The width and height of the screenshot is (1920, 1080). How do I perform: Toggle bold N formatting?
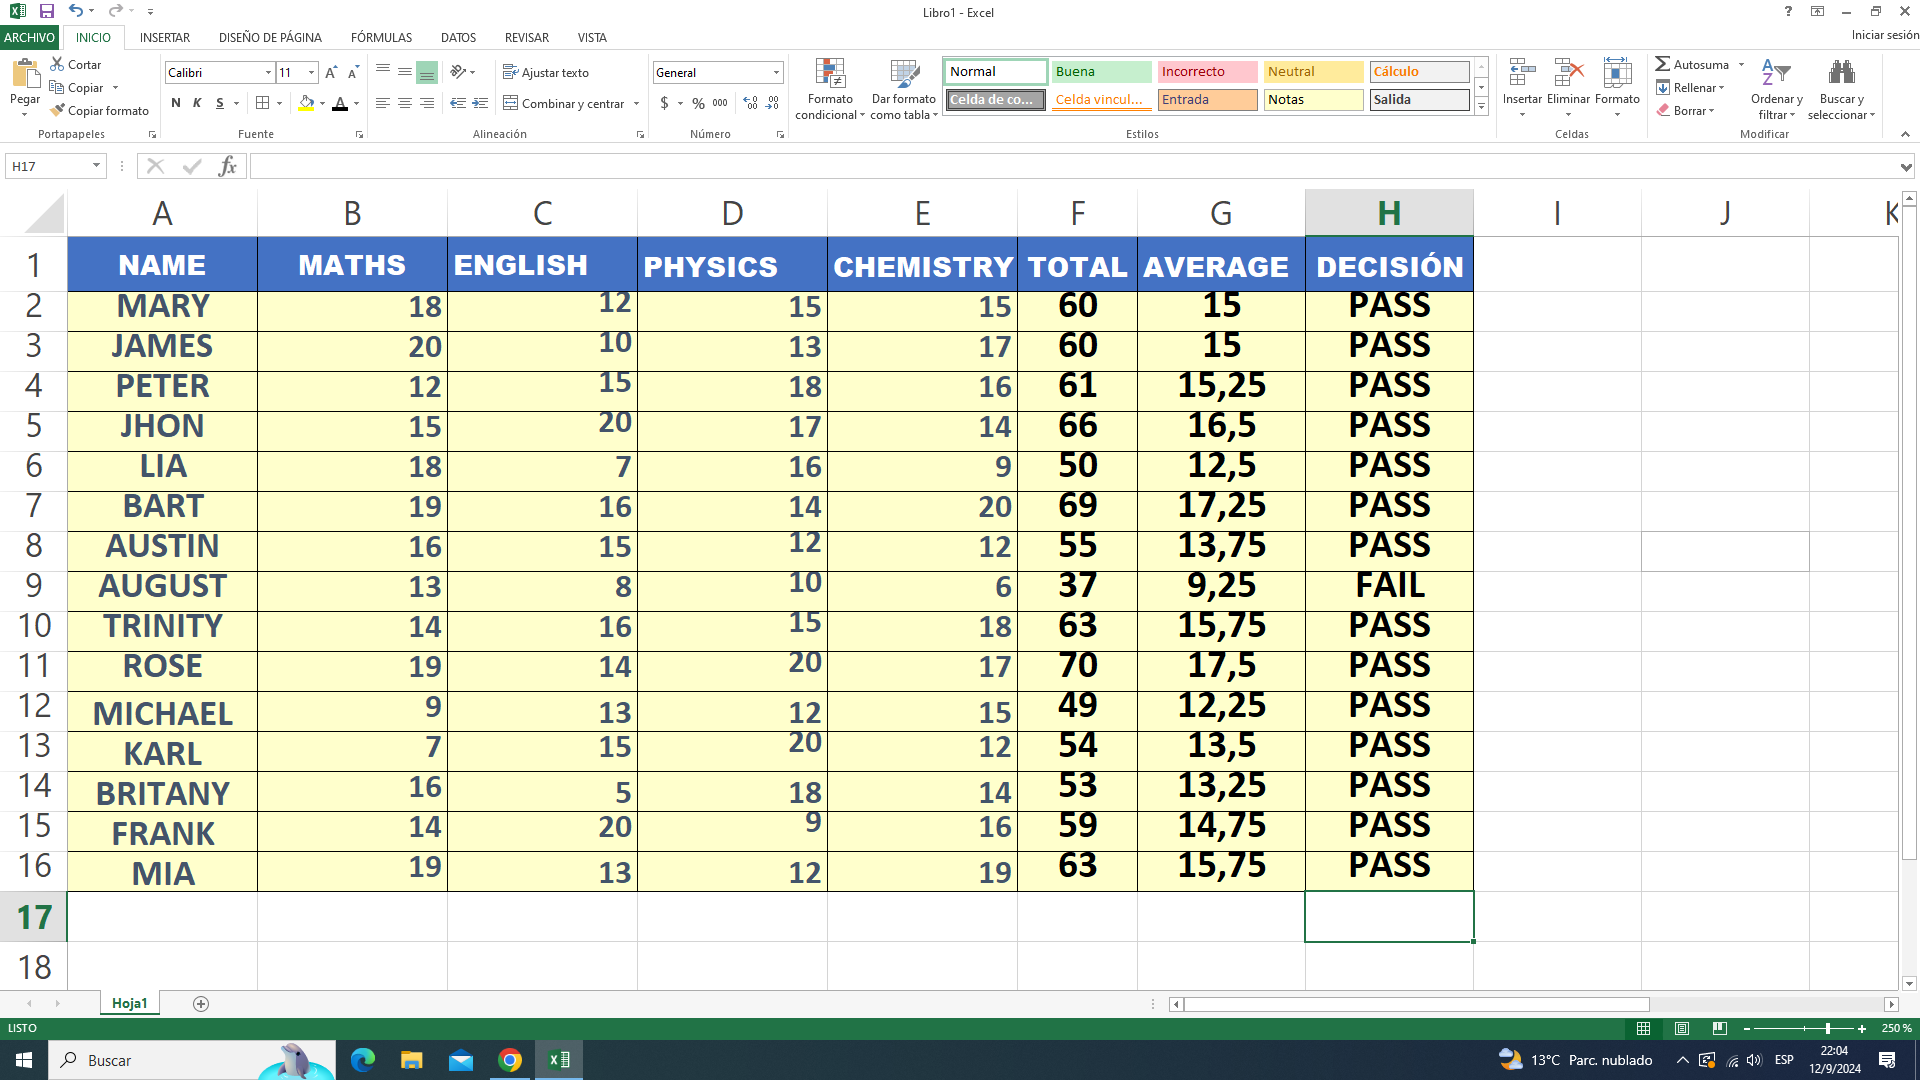[x=176, y=103]
